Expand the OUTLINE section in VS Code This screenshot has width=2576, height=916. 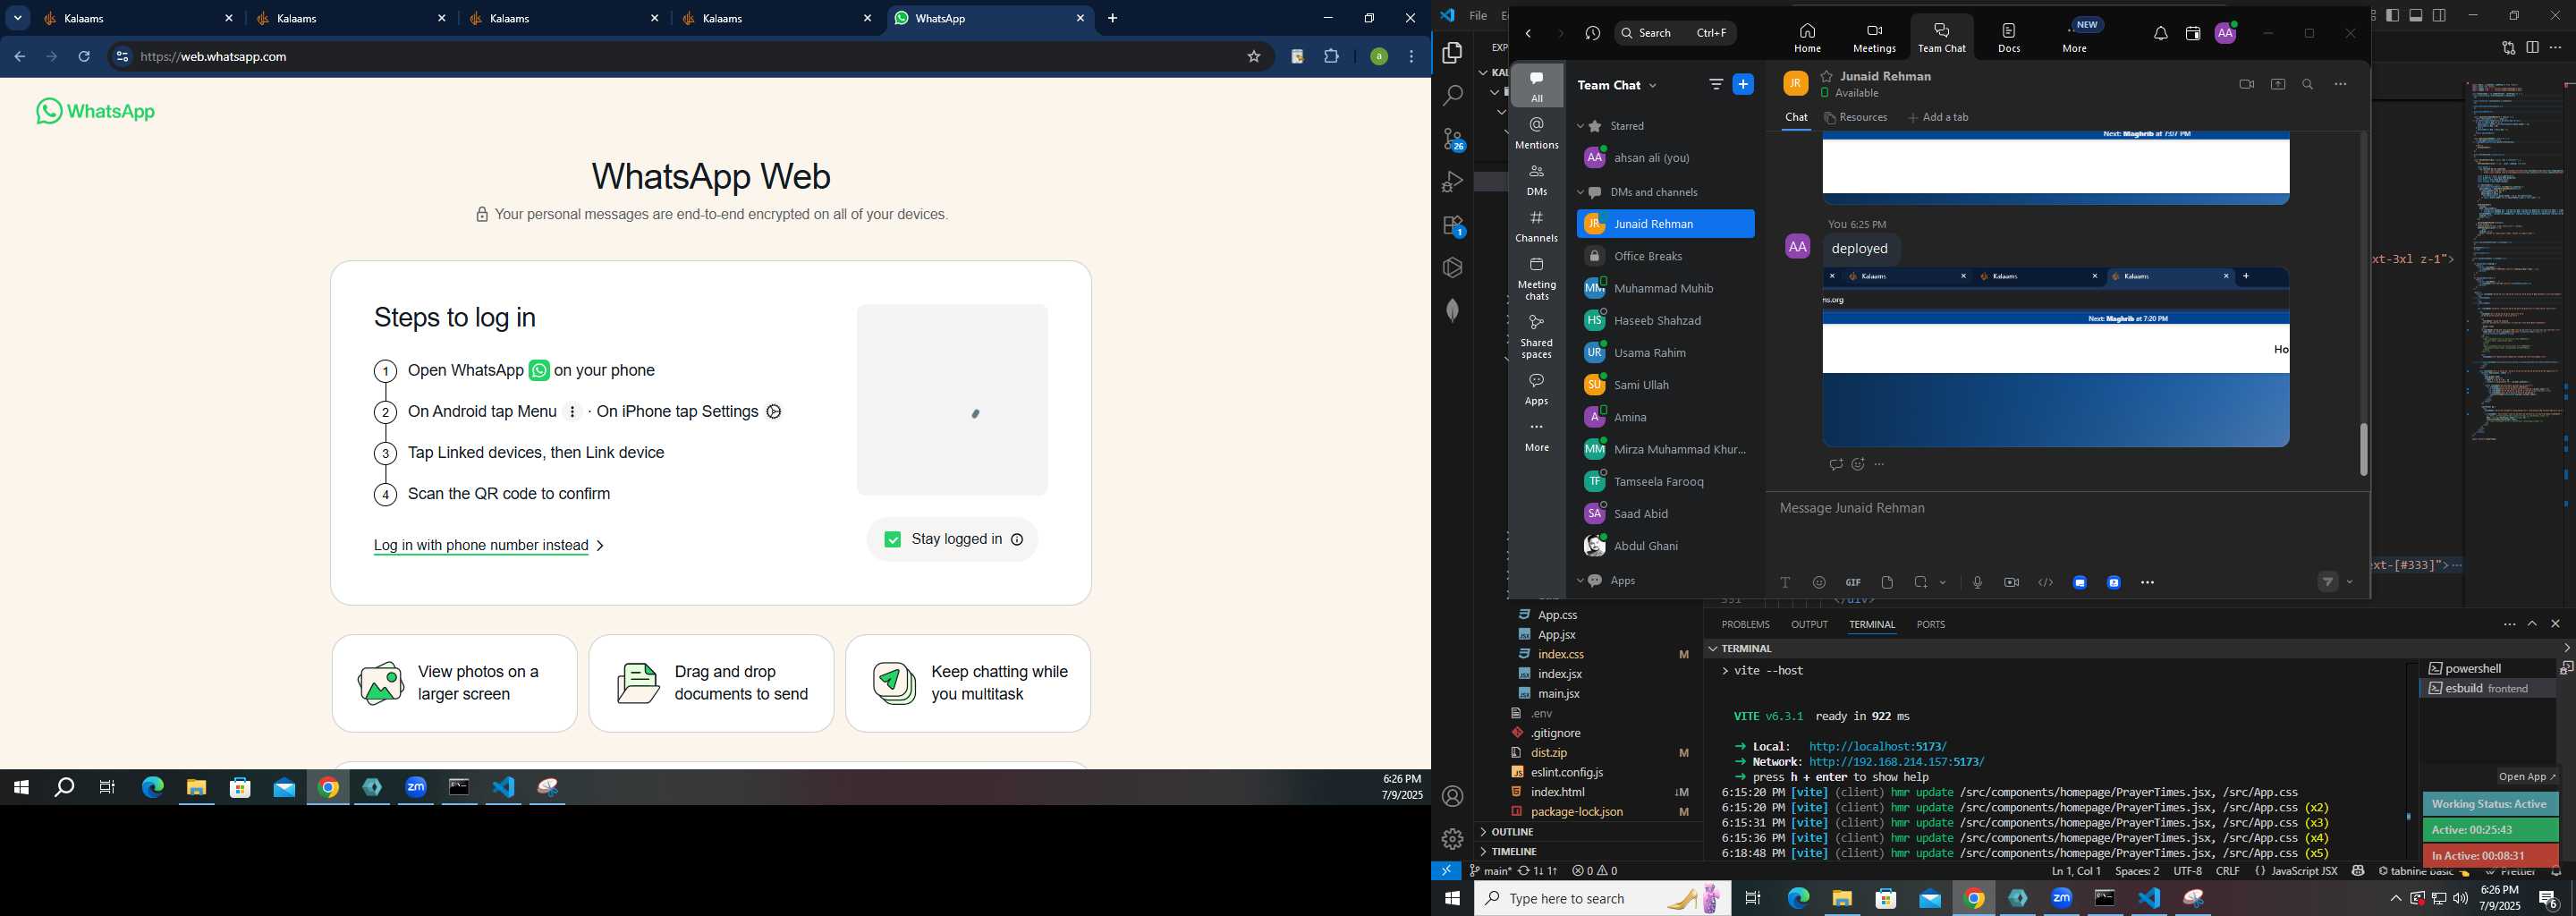1512,832
